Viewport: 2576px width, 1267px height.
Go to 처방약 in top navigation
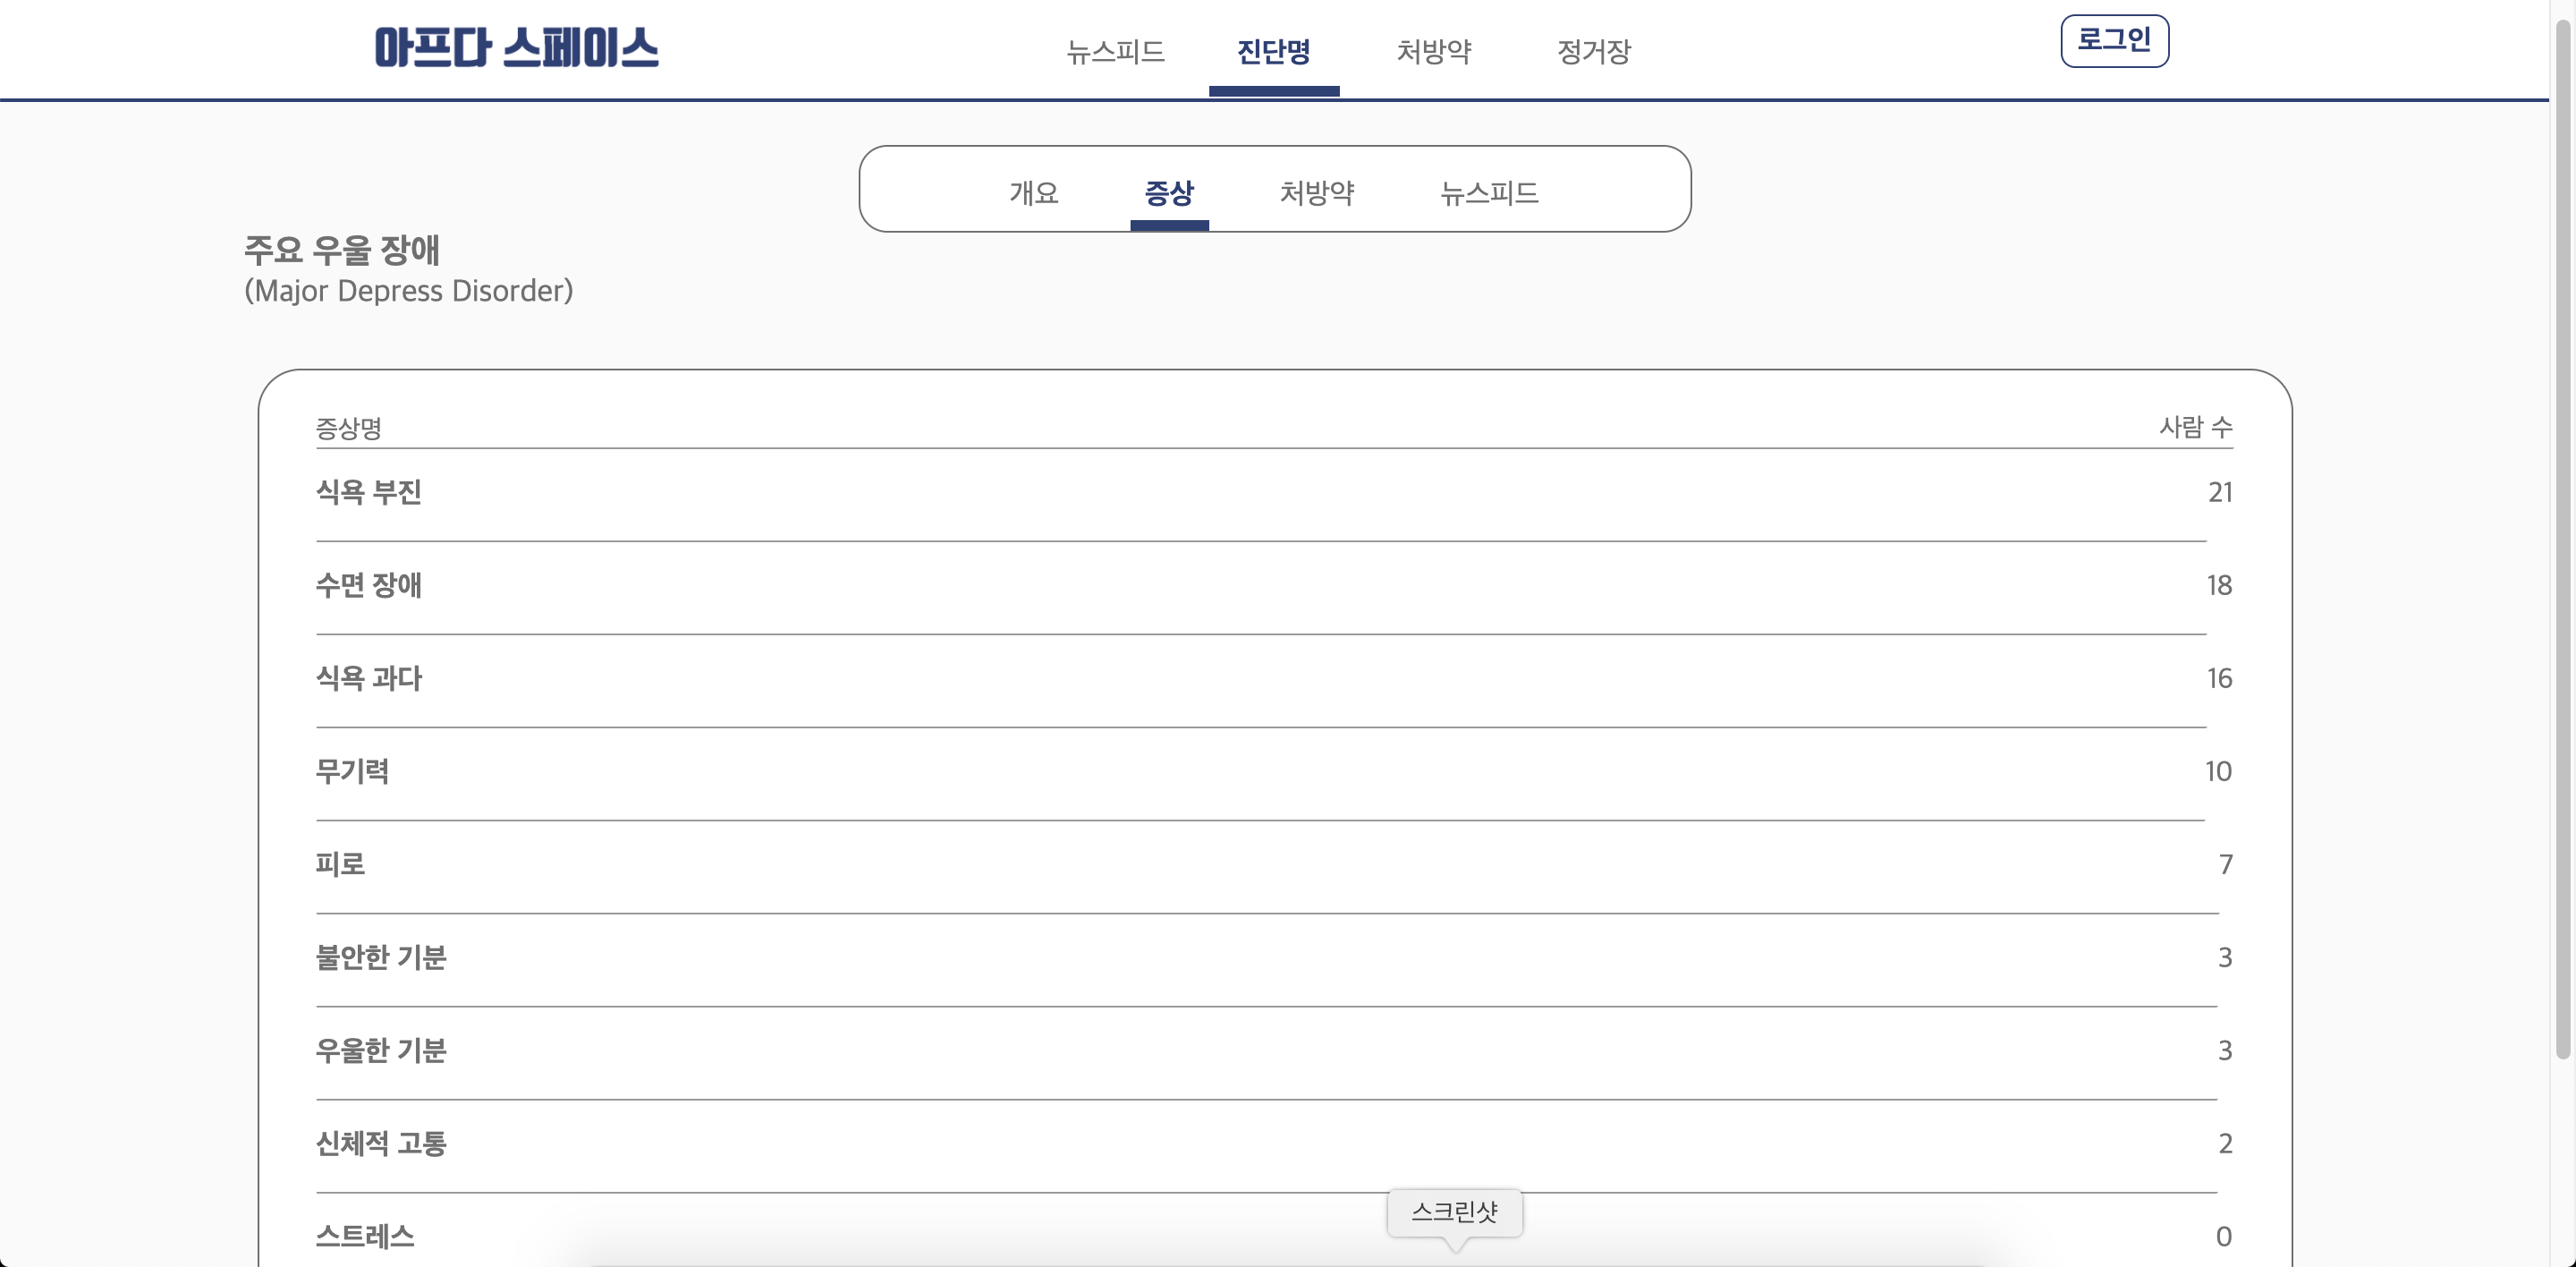[x=1433, y=51]
